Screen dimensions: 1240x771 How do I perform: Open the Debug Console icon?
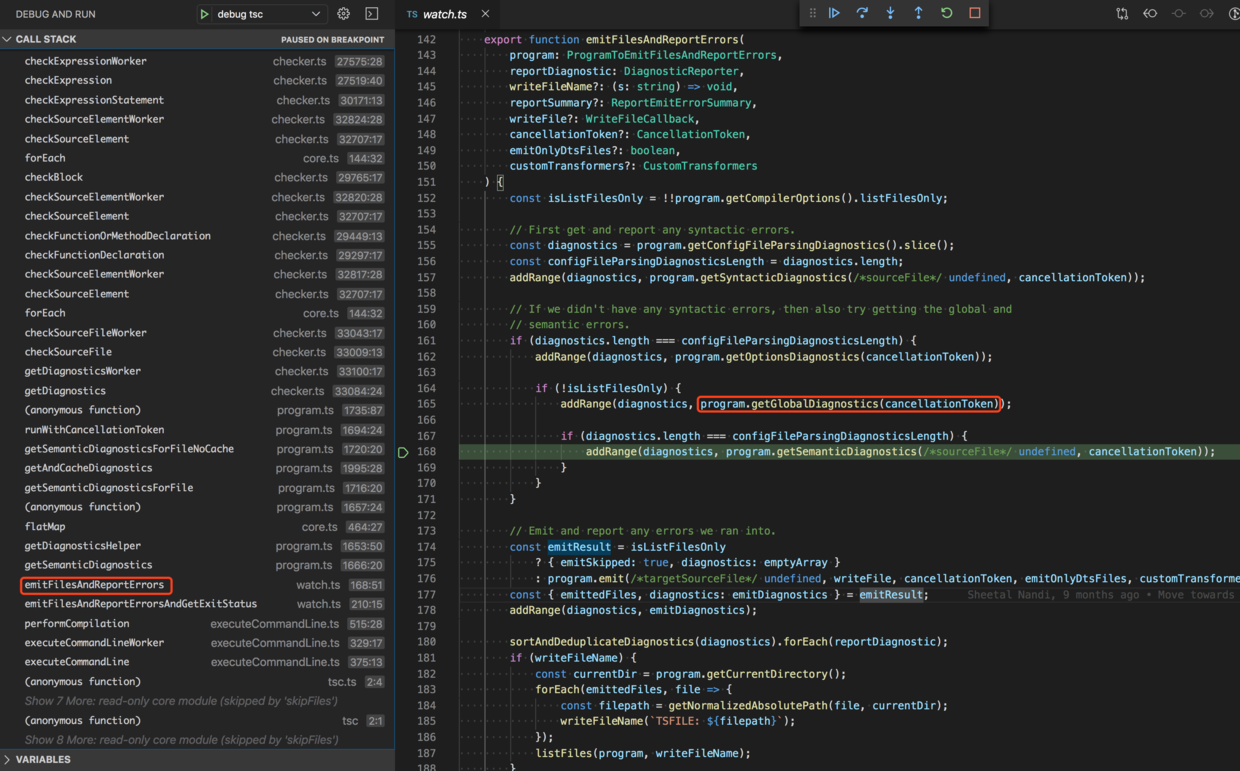tap(372, 14)
